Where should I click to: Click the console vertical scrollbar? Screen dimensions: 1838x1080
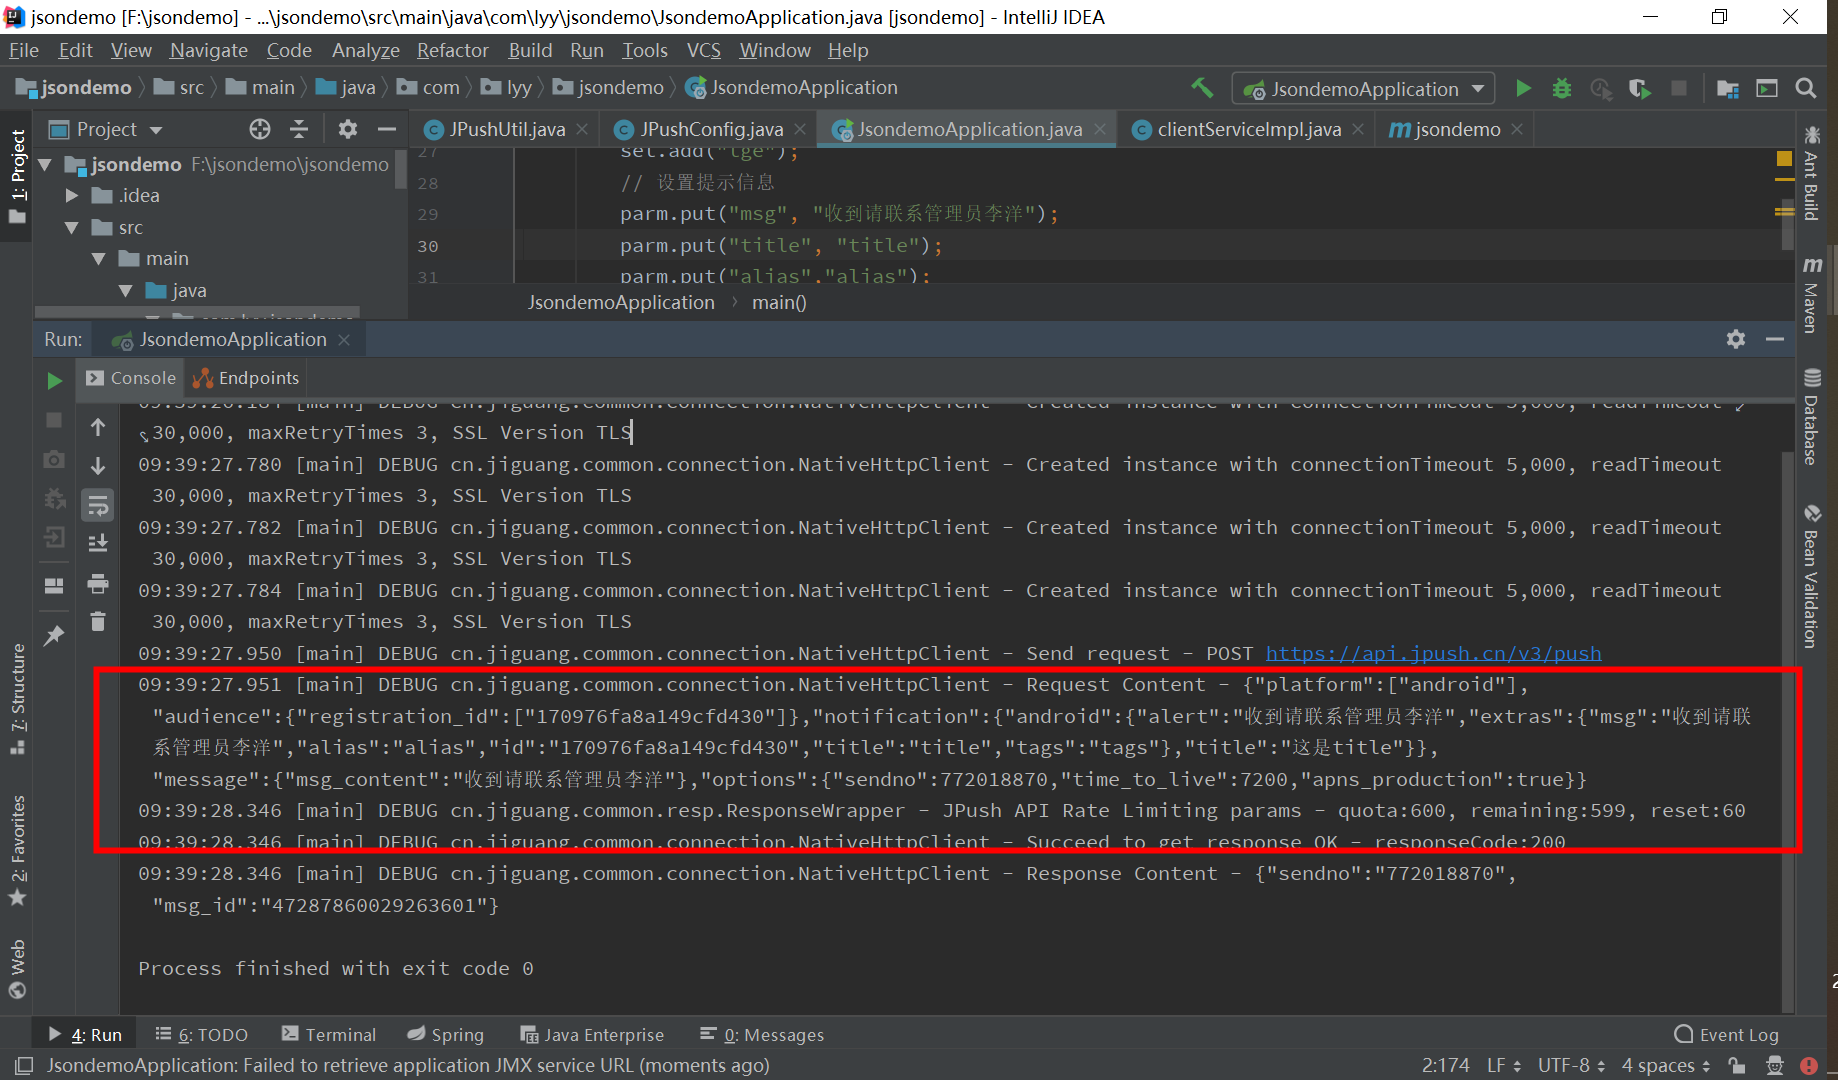click(1788, 730)
